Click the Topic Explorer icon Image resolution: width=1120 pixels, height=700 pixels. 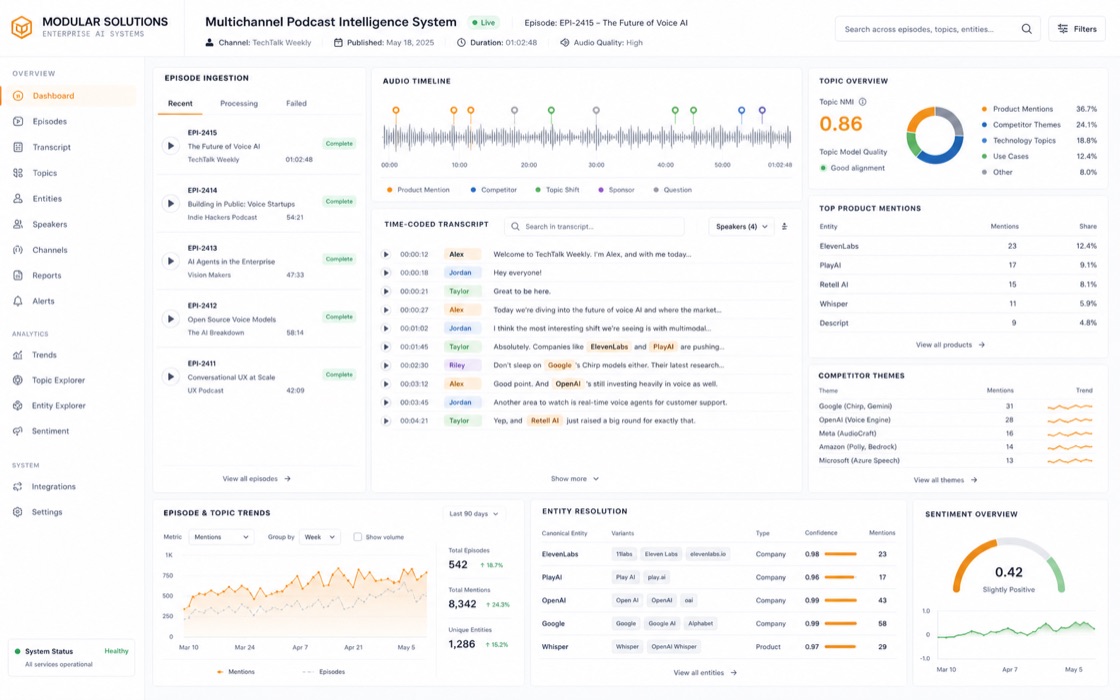click(x=18, y=381)
